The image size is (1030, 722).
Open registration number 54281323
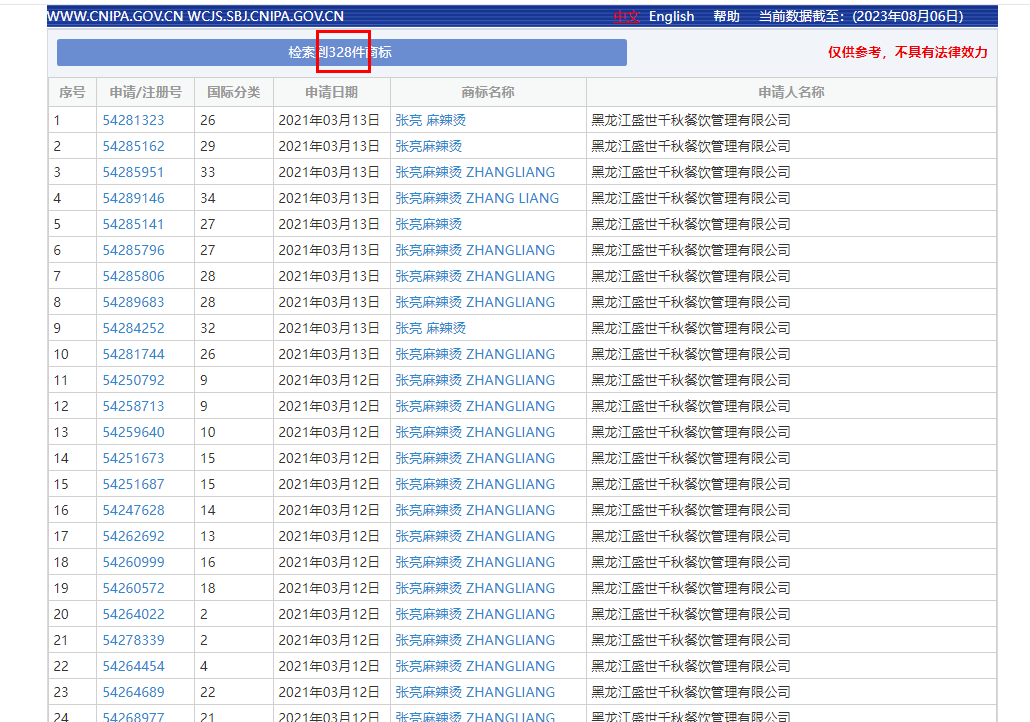coord(133,120)
